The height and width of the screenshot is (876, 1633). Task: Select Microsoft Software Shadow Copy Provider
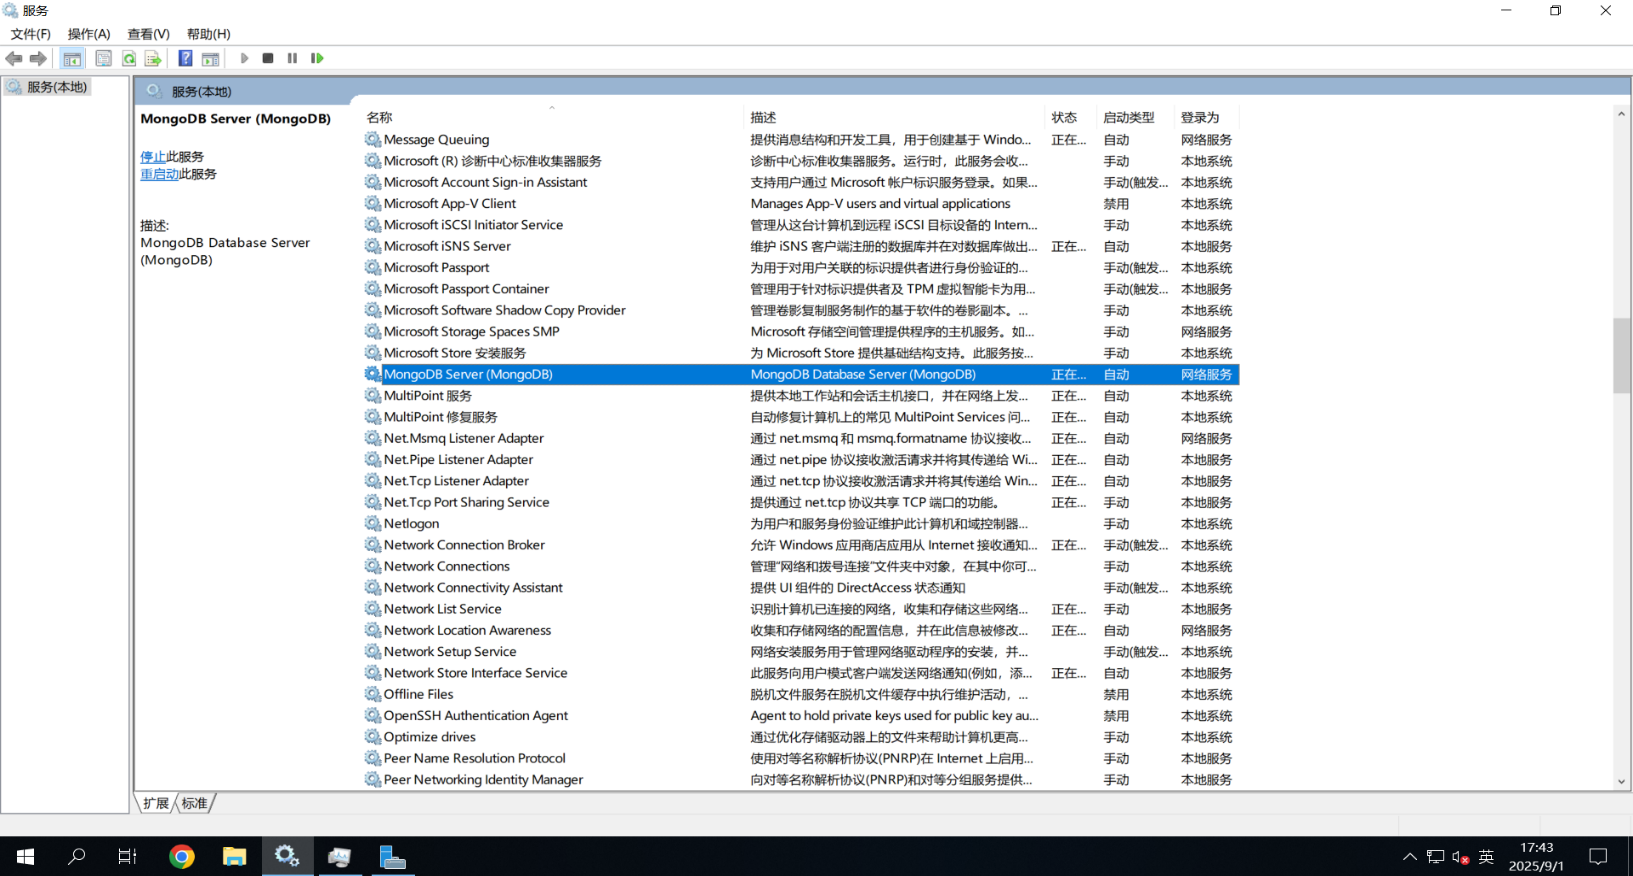tap(802, 310)
